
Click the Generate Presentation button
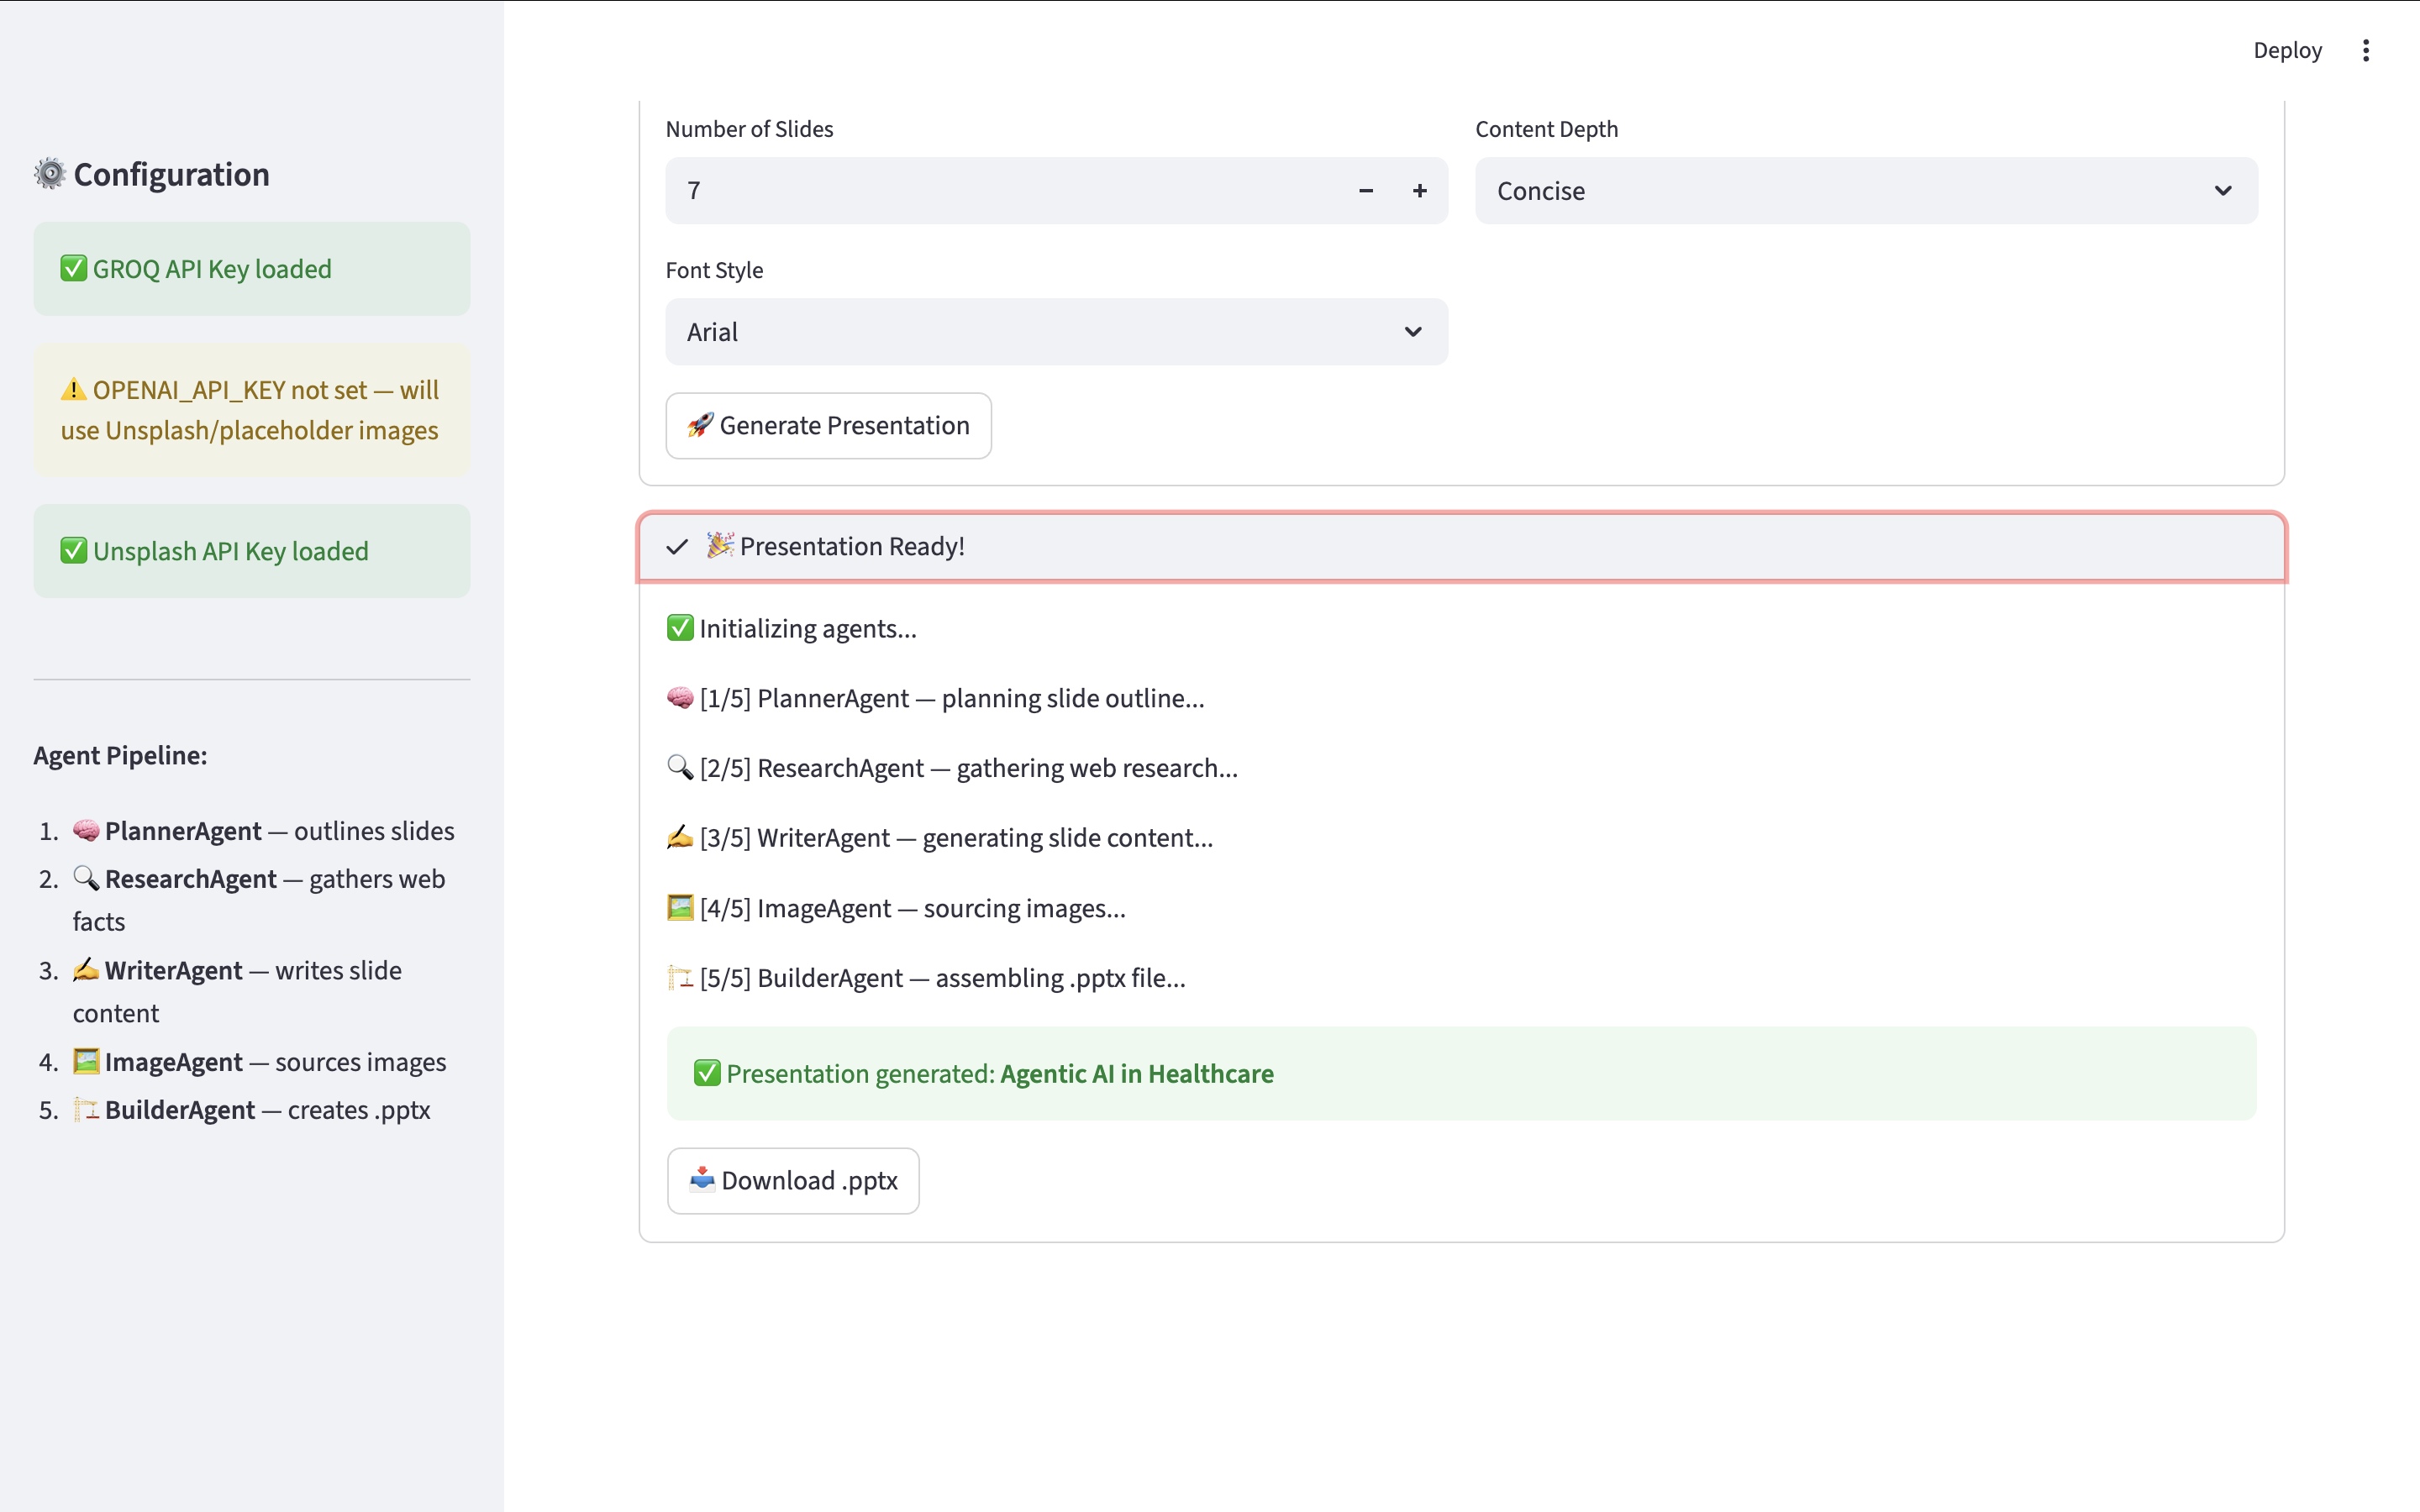828,426
